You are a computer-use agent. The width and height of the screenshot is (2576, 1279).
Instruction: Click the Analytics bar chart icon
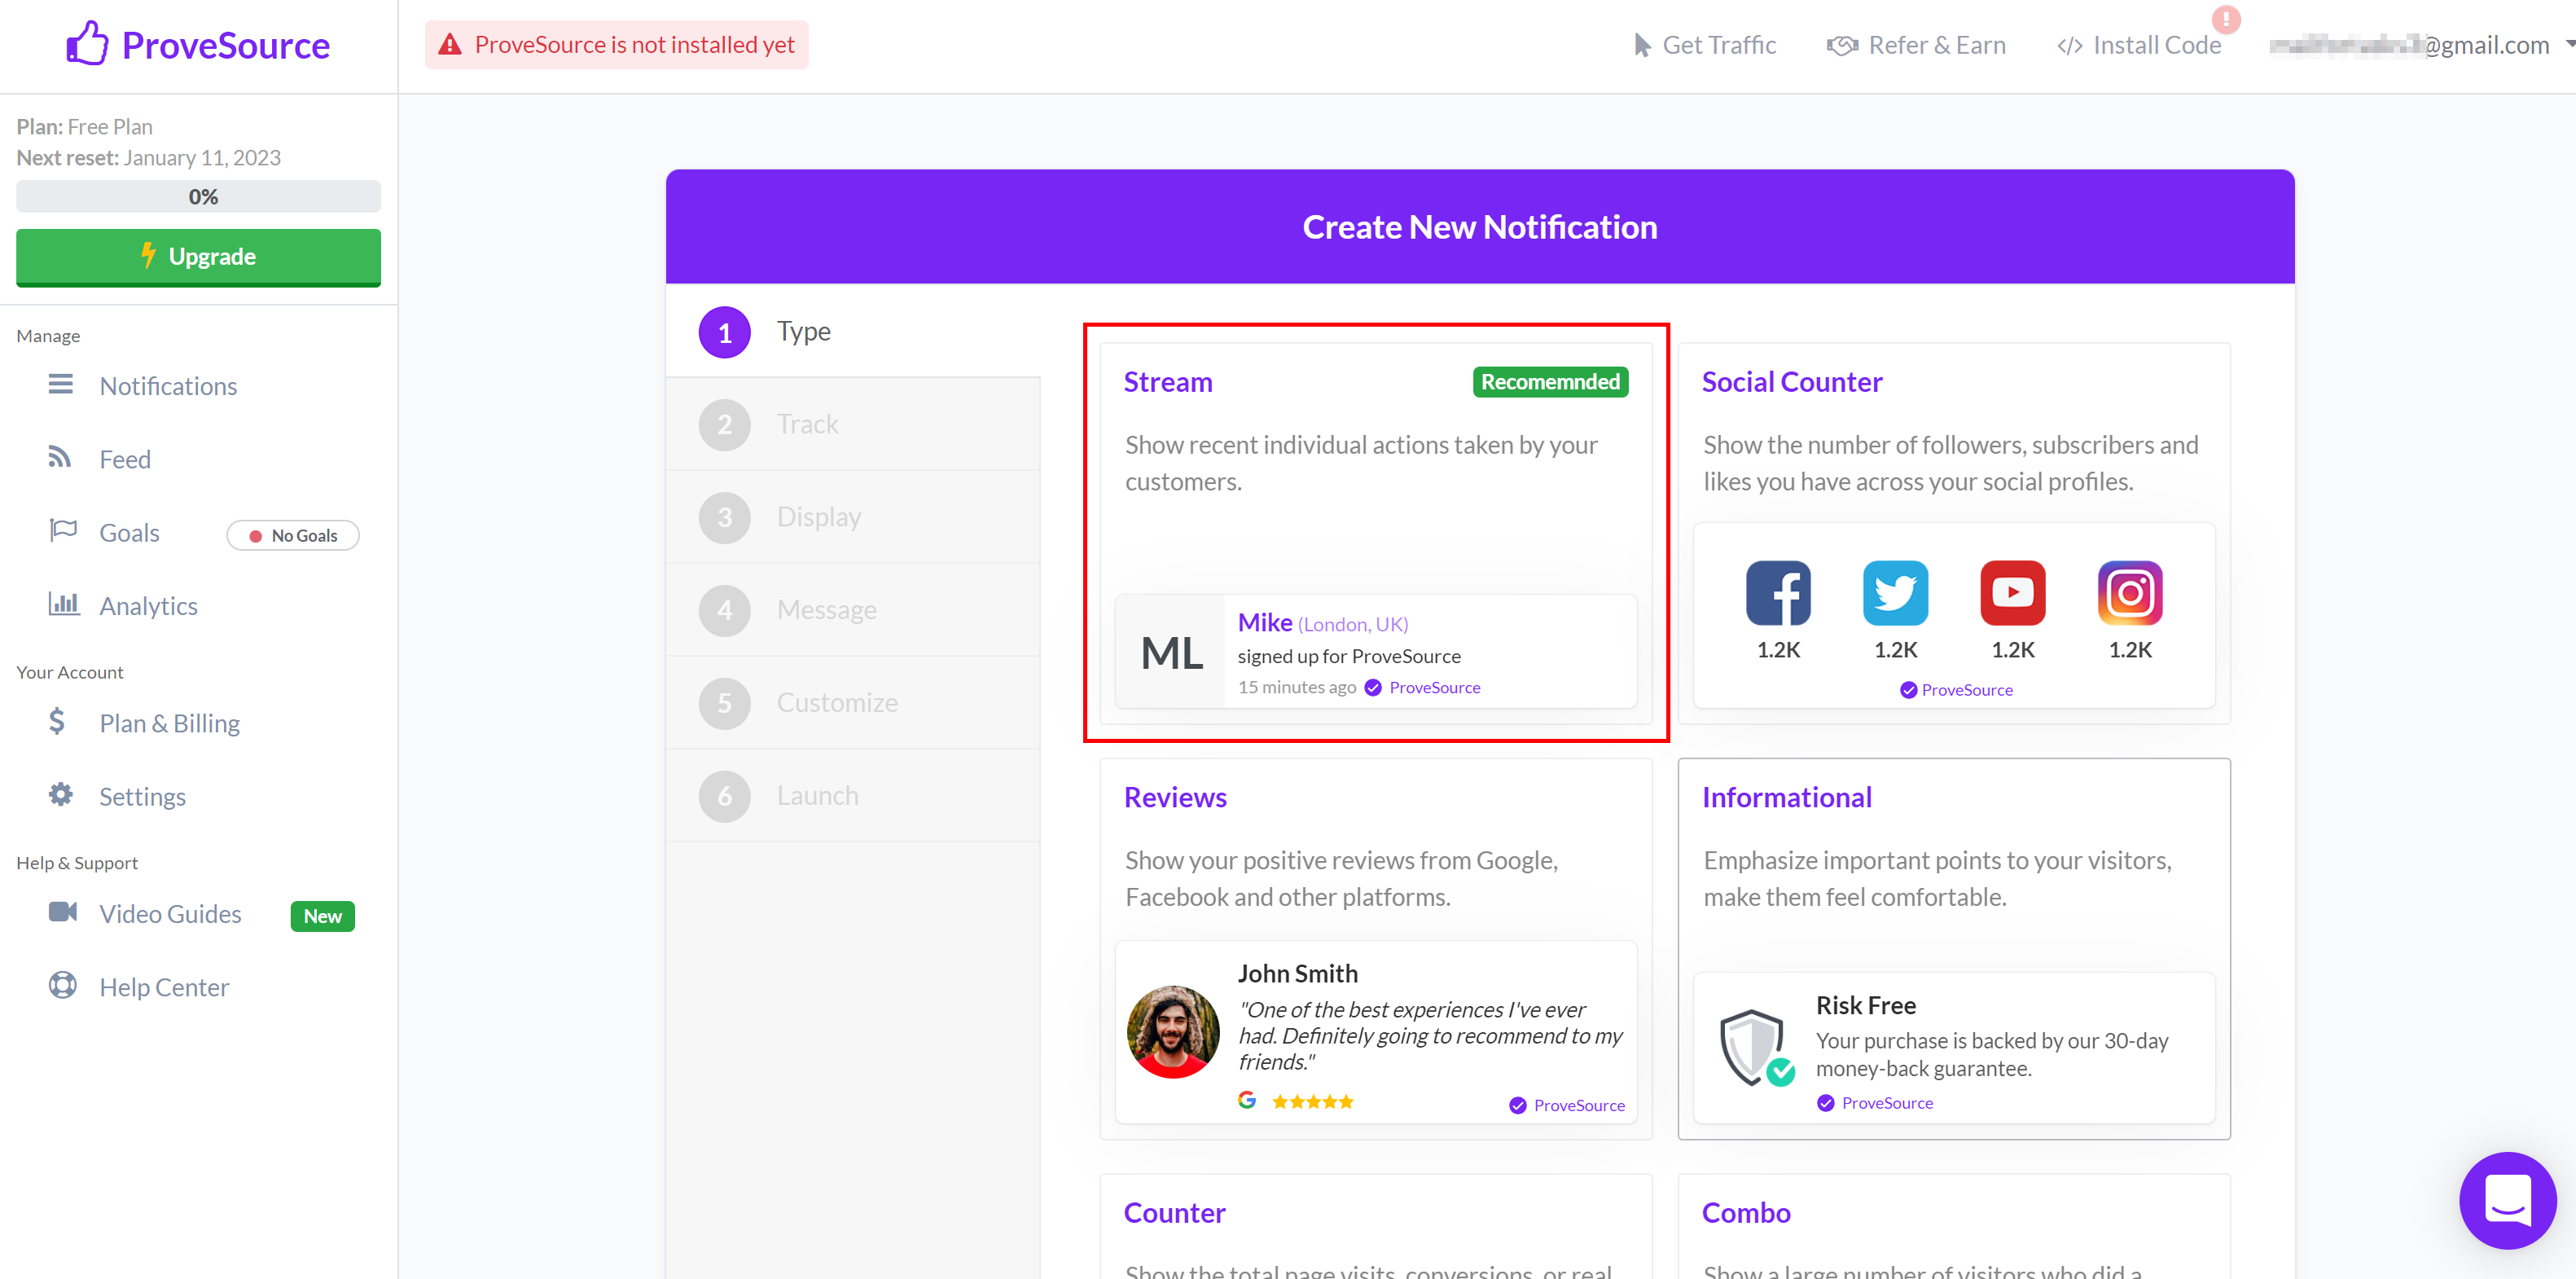(64, 603)
